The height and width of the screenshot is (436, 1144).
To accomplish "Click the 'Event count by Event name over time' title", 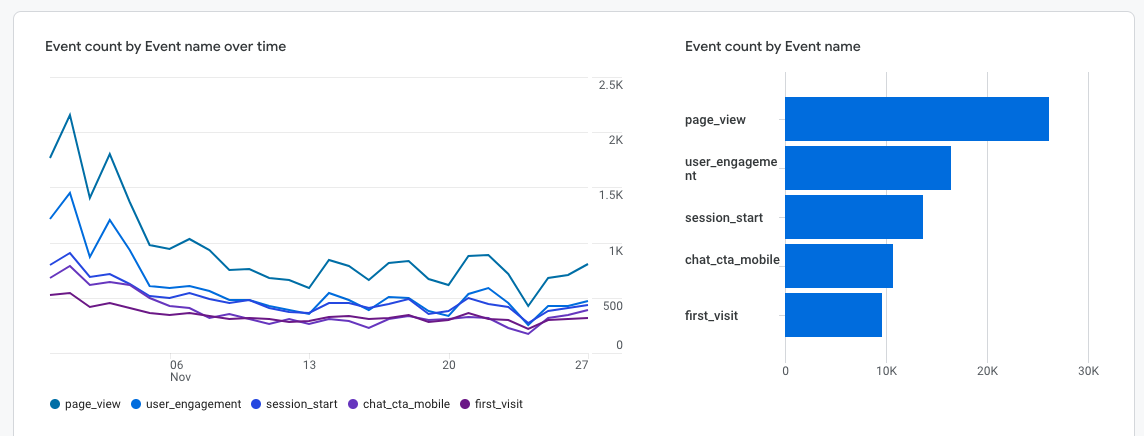I will coord(166,46).
